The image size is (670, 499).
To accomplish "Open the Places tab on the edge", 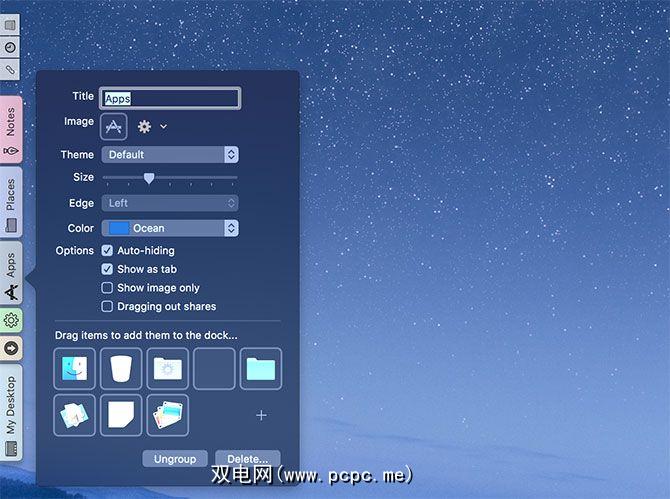I will pyautogui.click(x=11, y=203).
